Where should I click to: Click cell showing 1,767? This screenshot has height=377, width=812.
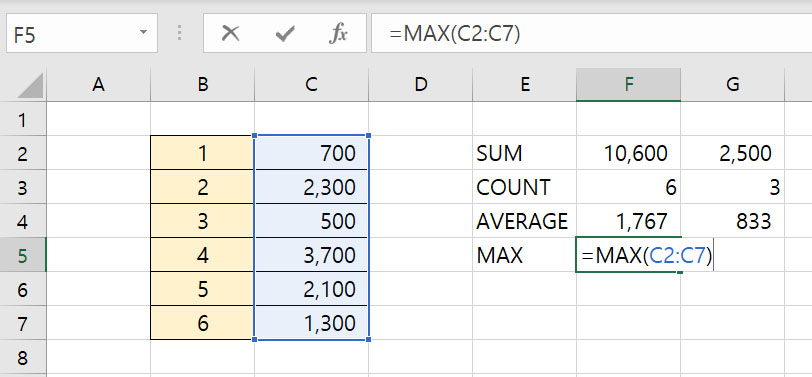pyautogui.click(x=629, y=221)
